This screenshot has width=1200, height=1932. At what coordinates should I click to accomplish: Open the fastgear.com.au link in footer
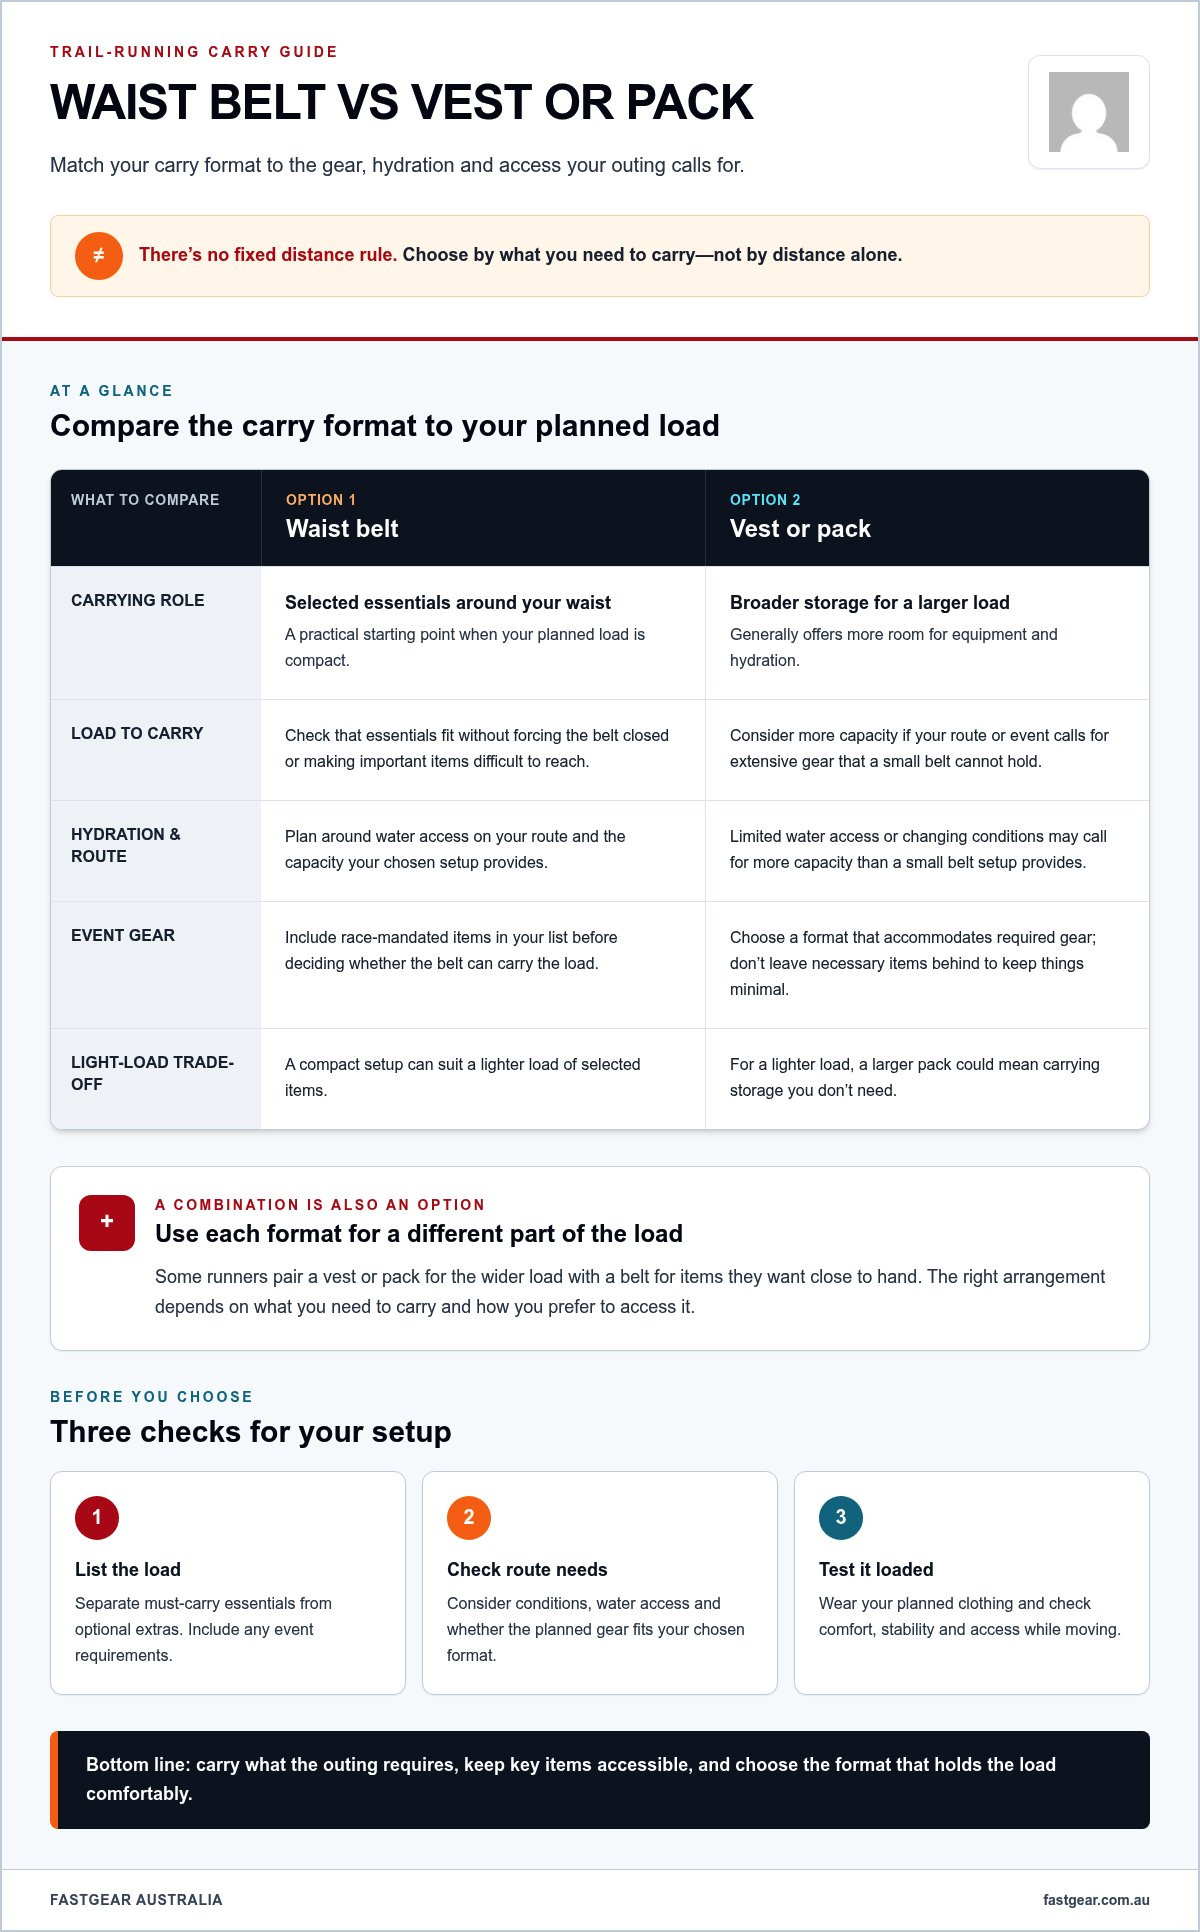point(1096,1900)
